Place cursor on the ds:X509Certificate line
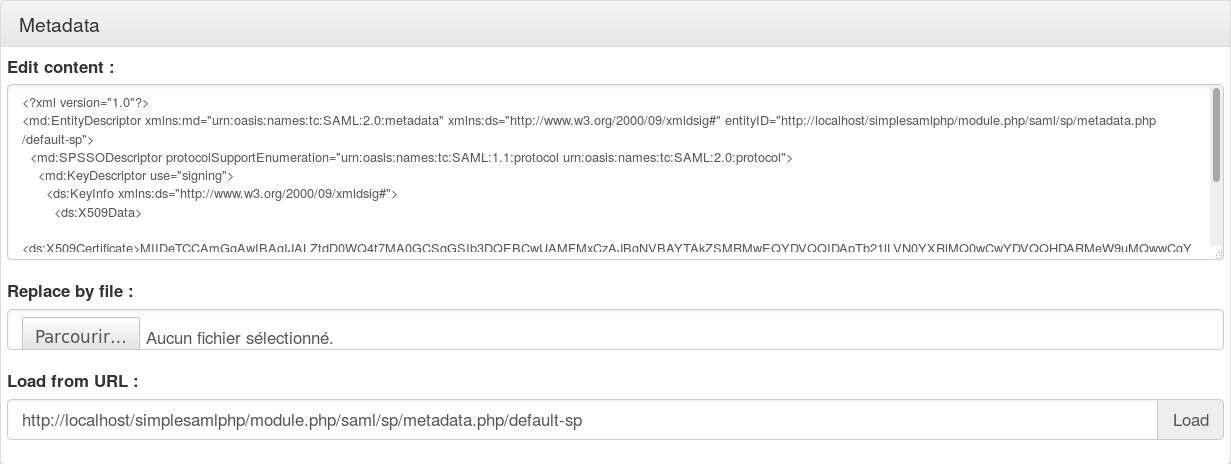This screenshot has width=1231, height=464. coord(607,249)
